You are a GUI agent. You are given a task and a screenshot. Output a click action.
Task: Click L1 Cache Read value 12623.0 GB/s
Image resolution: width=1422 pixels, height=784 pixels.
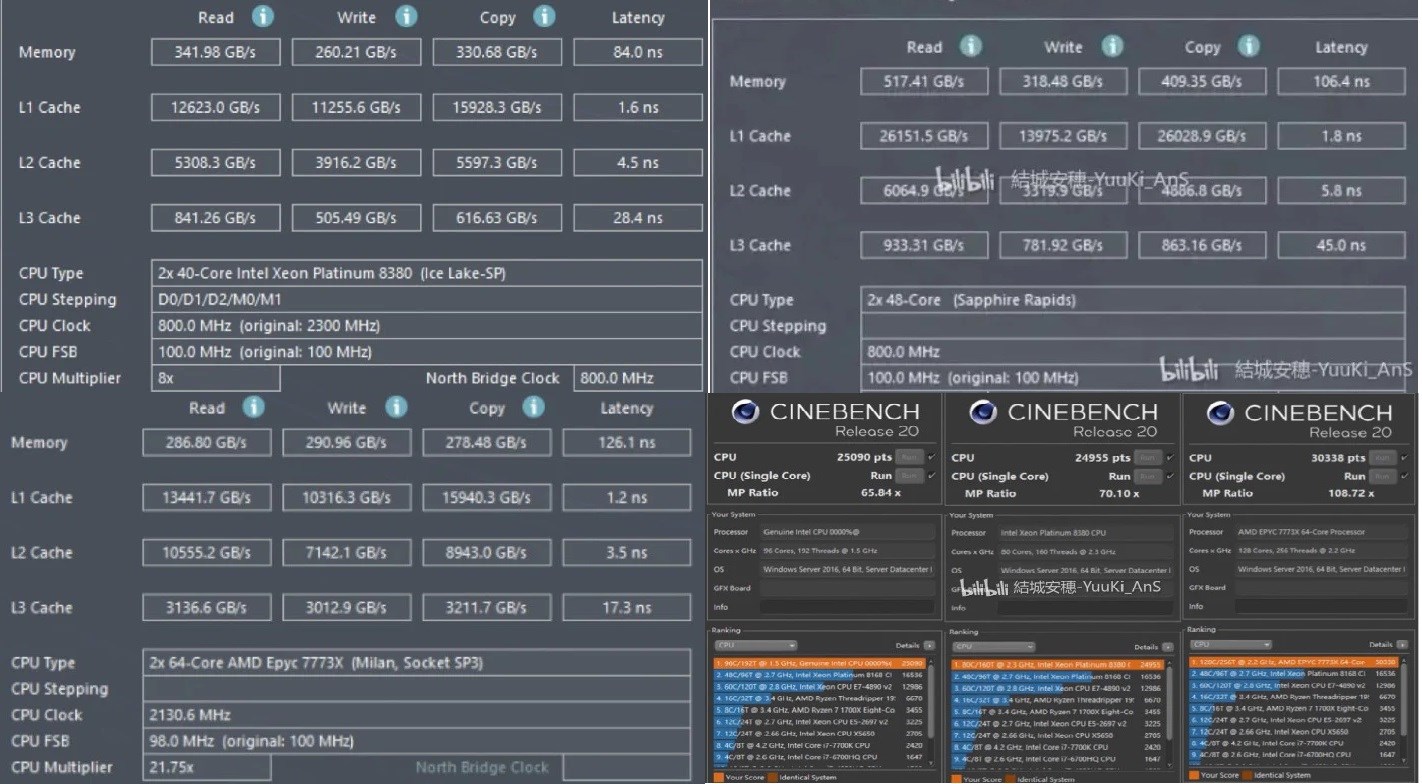click(x=215, y=107)
